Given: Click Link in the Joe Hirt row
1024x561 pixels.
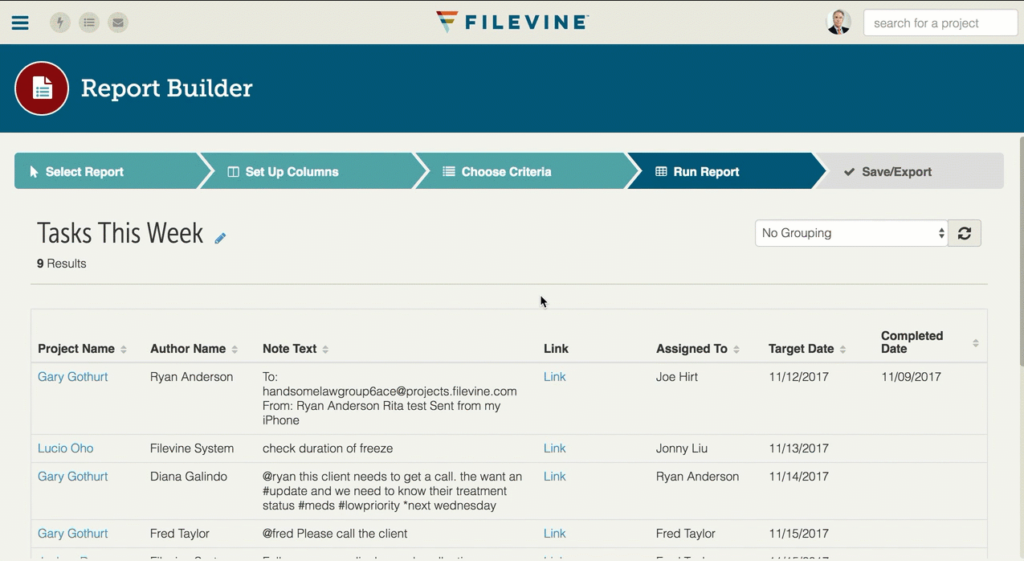Looking at the screenshot, I should pyautogui.click(x=554, y=377).
